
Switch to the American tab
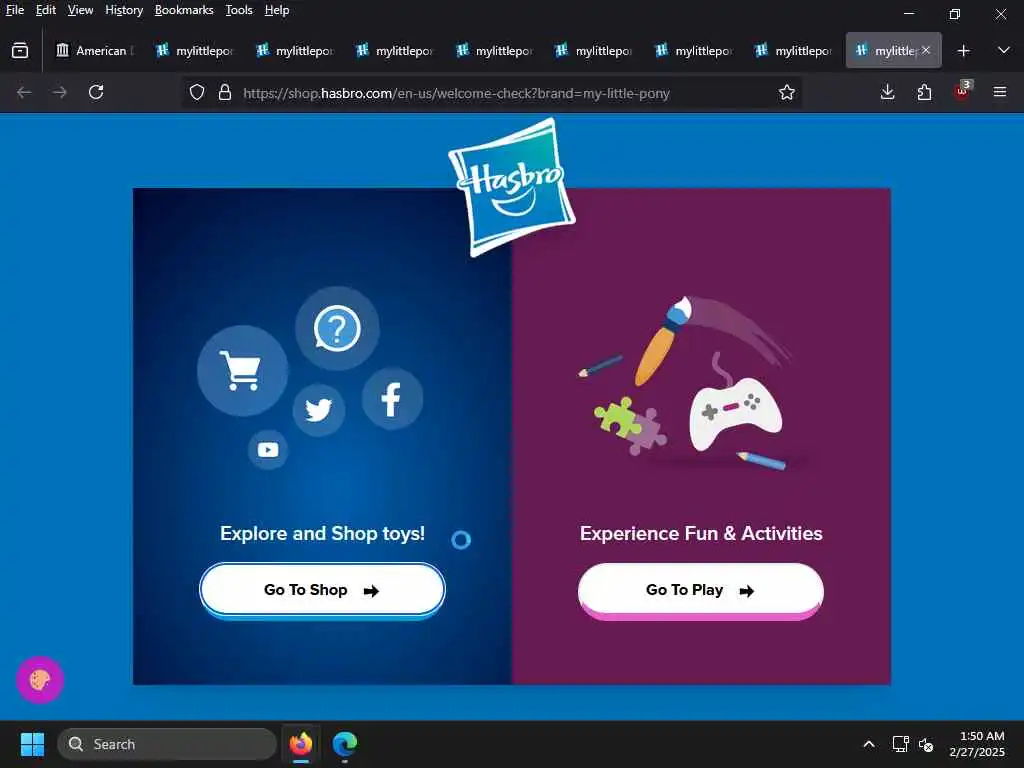tap(95, 50)
